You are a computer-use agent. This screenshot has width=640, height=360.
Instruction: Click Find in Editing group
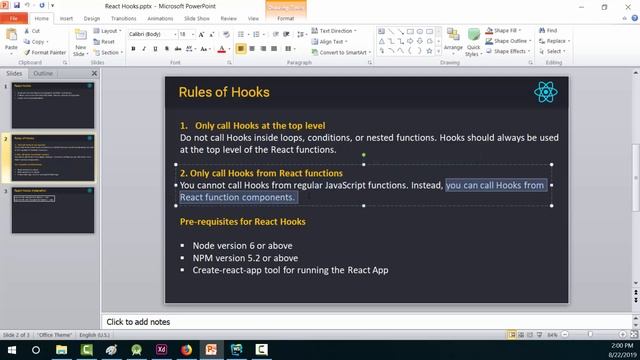(x=548, y=31)
